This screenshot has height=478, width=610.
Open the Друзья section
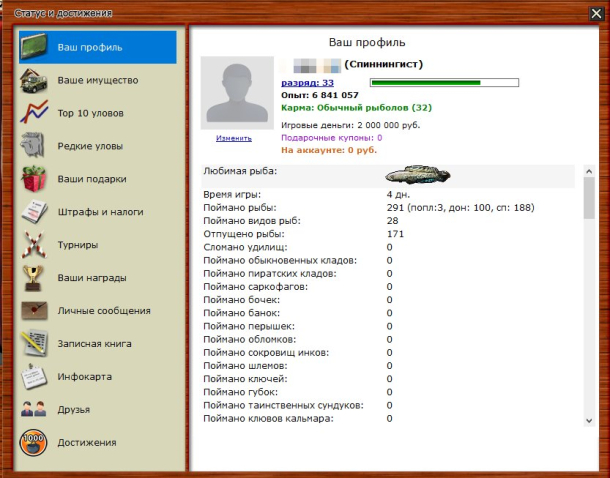tap(74, 410)
